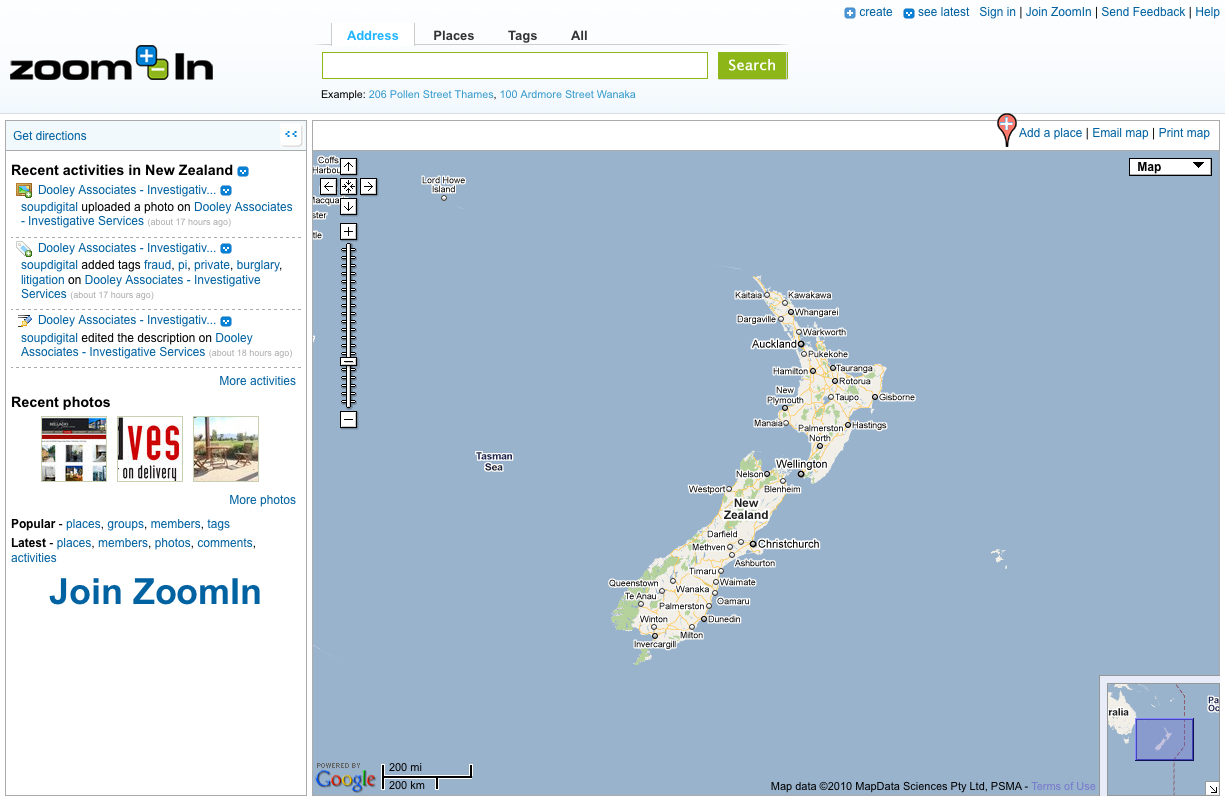Pan the map up with arrow button

pyautogui.click(x=348, y=166)
